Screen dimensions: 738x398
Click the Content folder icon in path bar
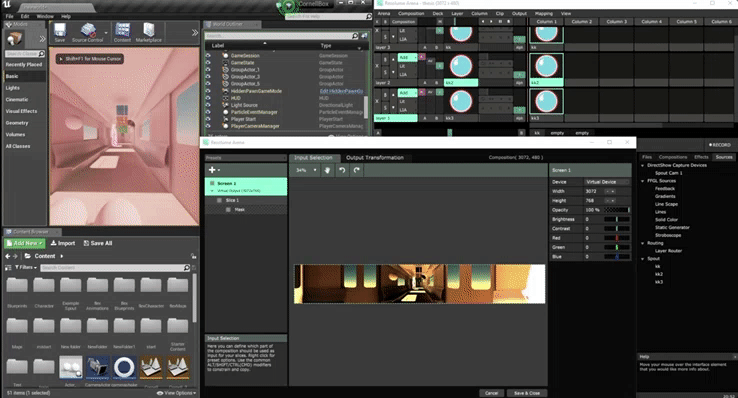[28, 256]
